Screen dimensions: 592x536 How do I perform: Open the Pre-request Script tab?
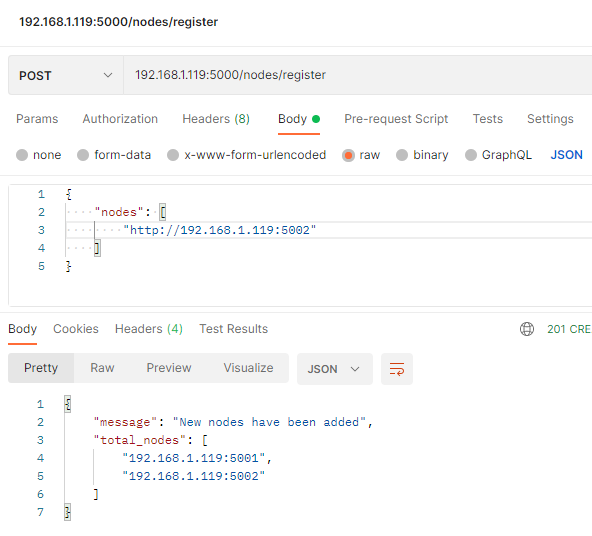coord(396,119)
